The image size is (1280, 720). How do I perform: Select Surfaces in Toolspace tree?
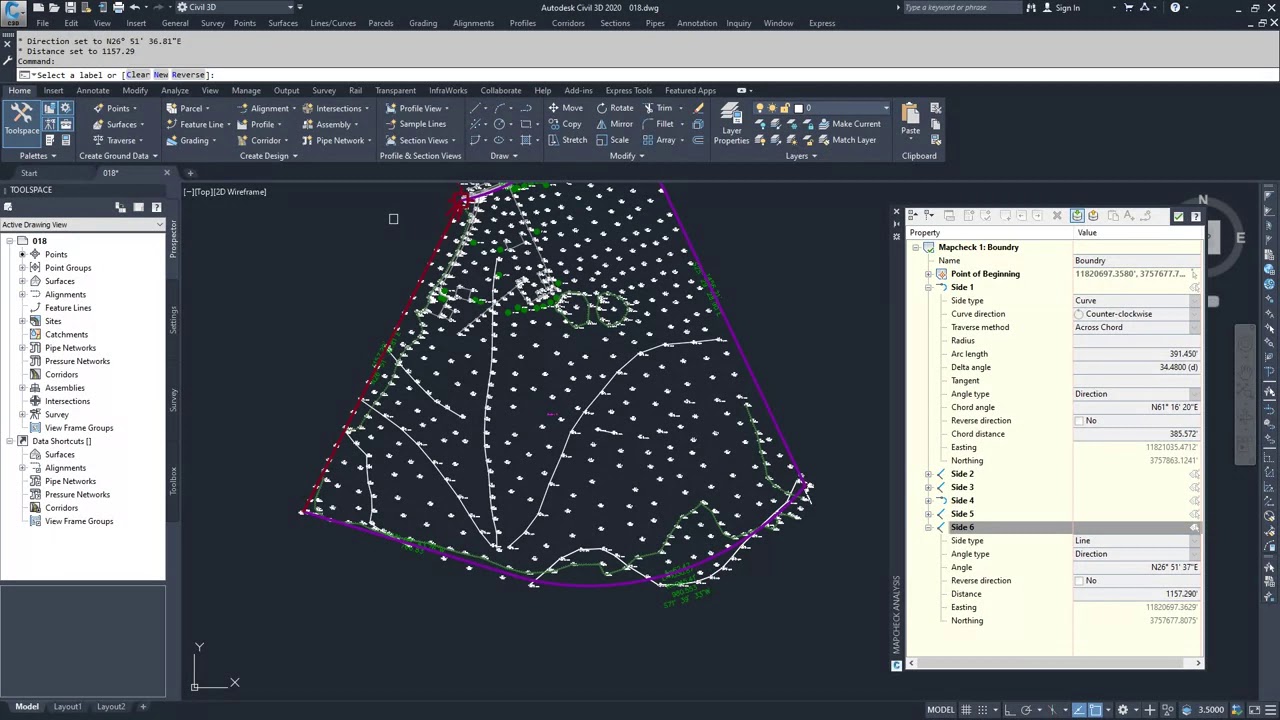tap(59, 281)
